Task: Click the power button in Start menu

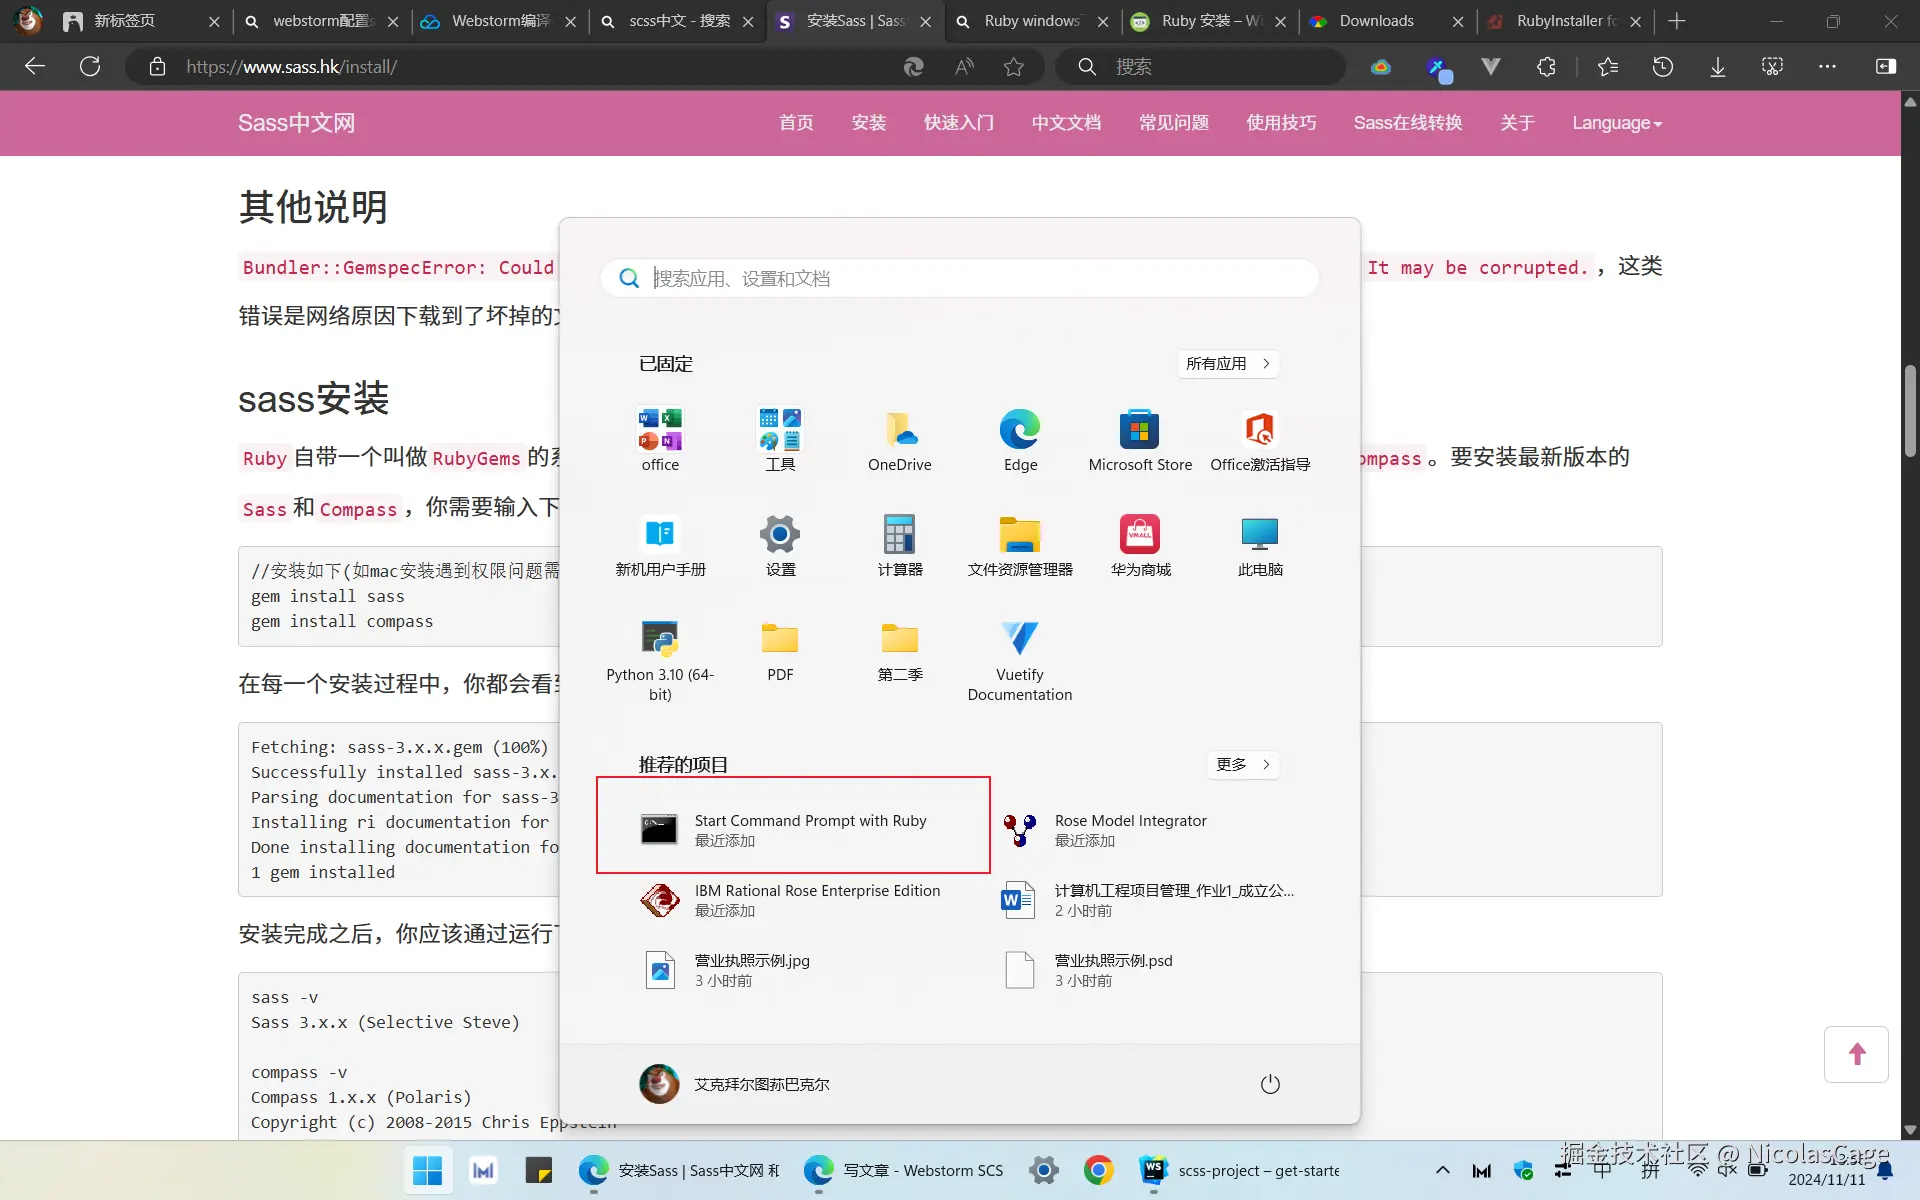Action: pos(1269,1084)
